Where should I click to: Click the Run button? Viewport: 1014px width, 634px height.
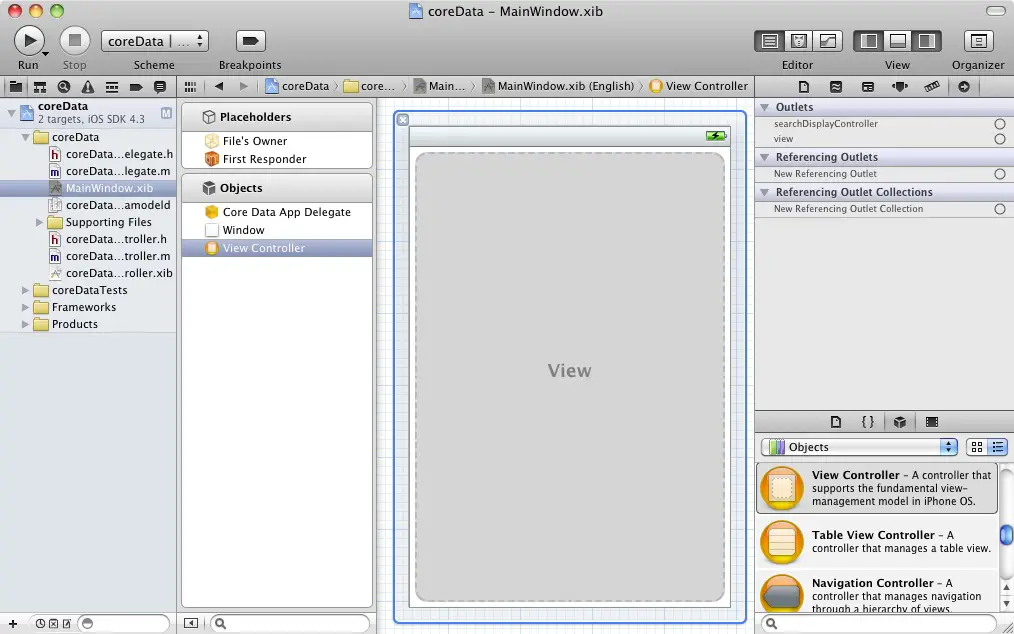28,40
